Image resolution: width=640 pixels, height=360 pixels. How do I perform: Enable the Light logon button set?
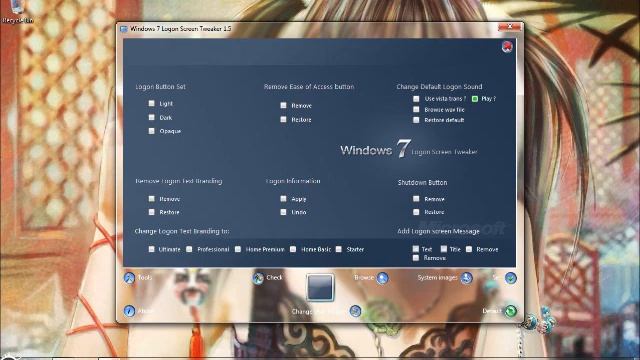pos(151,103)
